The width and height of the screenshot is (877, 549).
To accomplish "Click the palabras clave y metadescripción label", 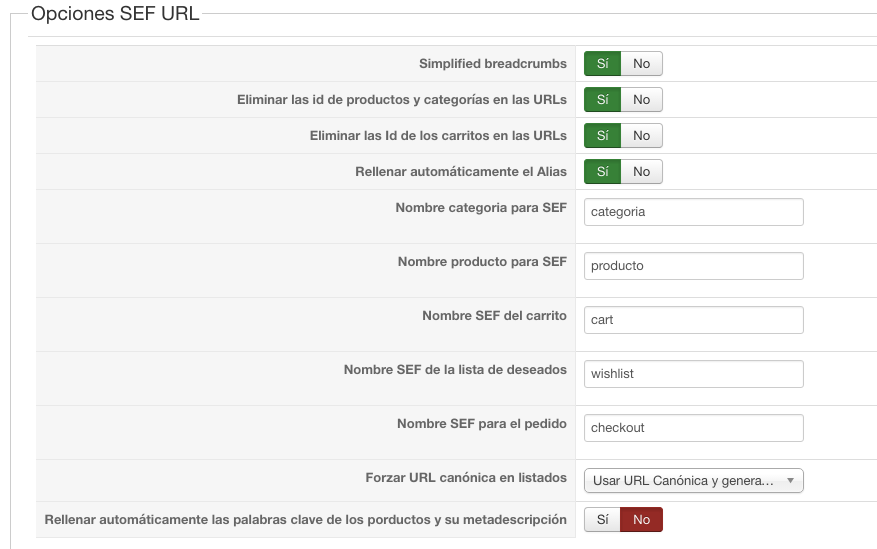I will [305, 519].
